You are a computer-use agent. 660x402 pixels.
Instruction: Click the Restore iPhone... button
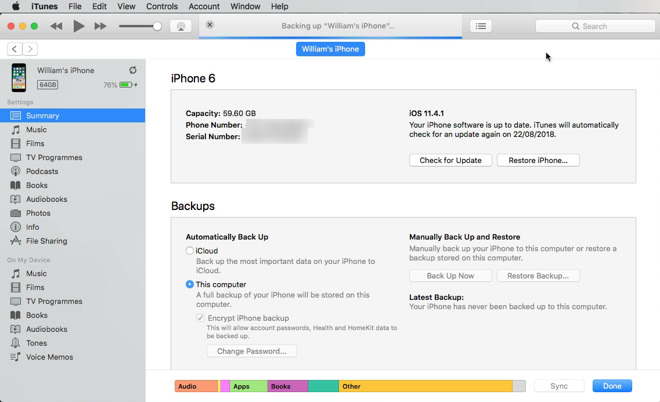point(538,160)
